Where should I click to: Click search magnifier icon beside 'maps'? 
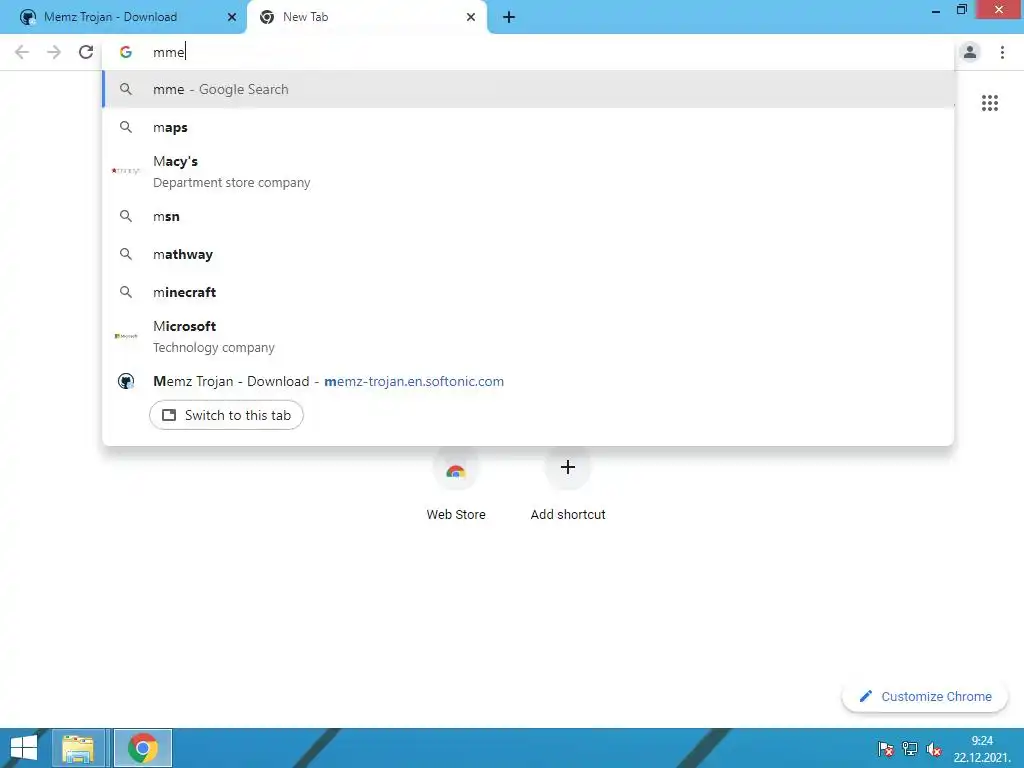[x=126, y=127]
